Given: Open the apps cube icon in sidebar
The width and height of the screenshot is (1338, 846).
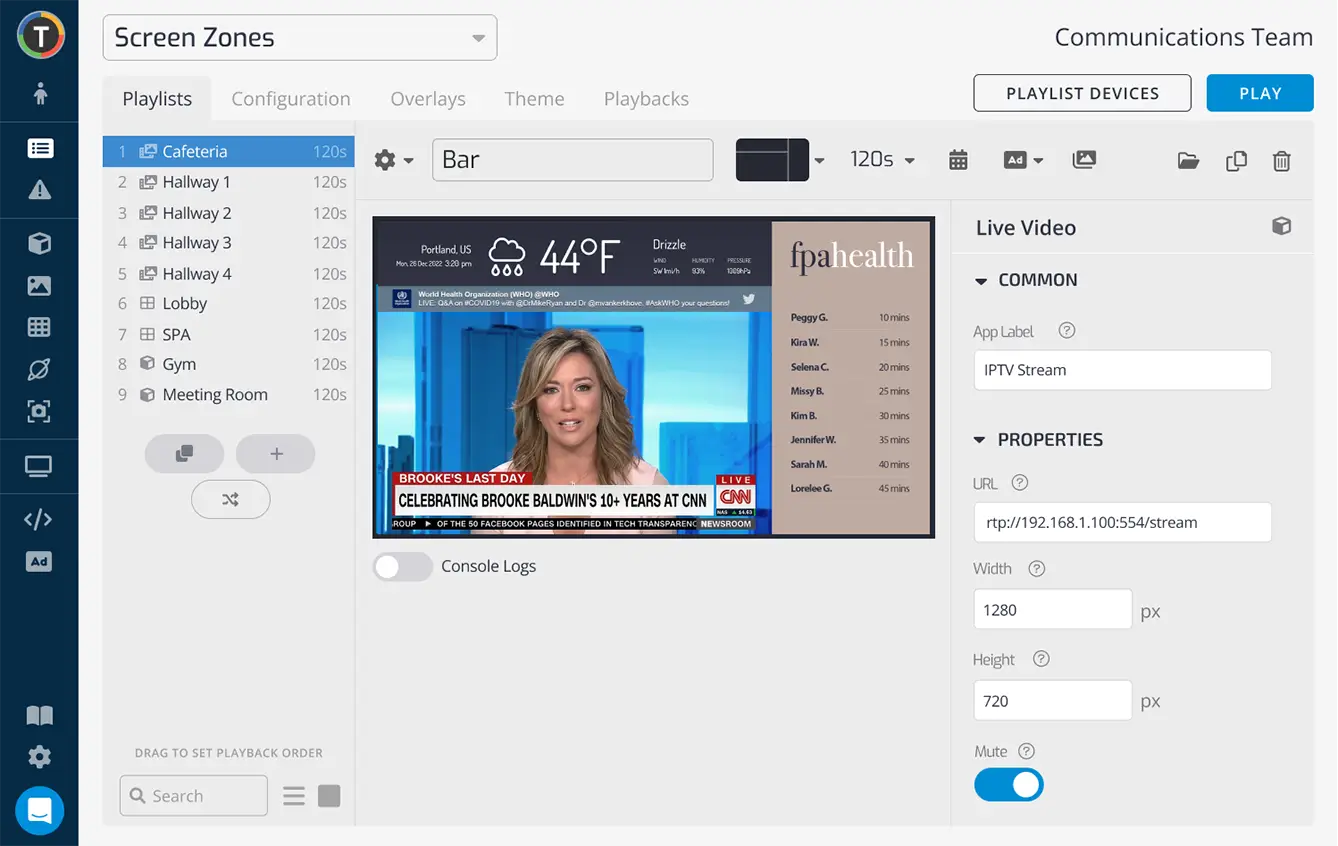Looking at the screenshot, I should point(40,244).
